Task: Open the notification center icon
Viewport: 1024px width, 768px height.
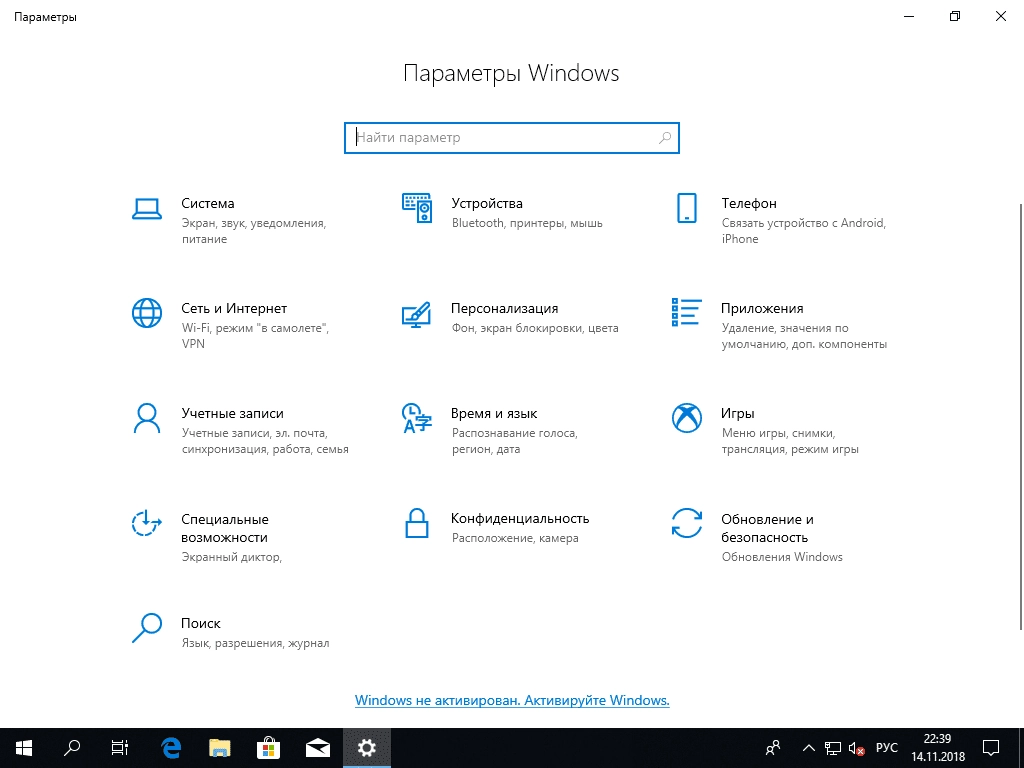Action: point(991,748)
